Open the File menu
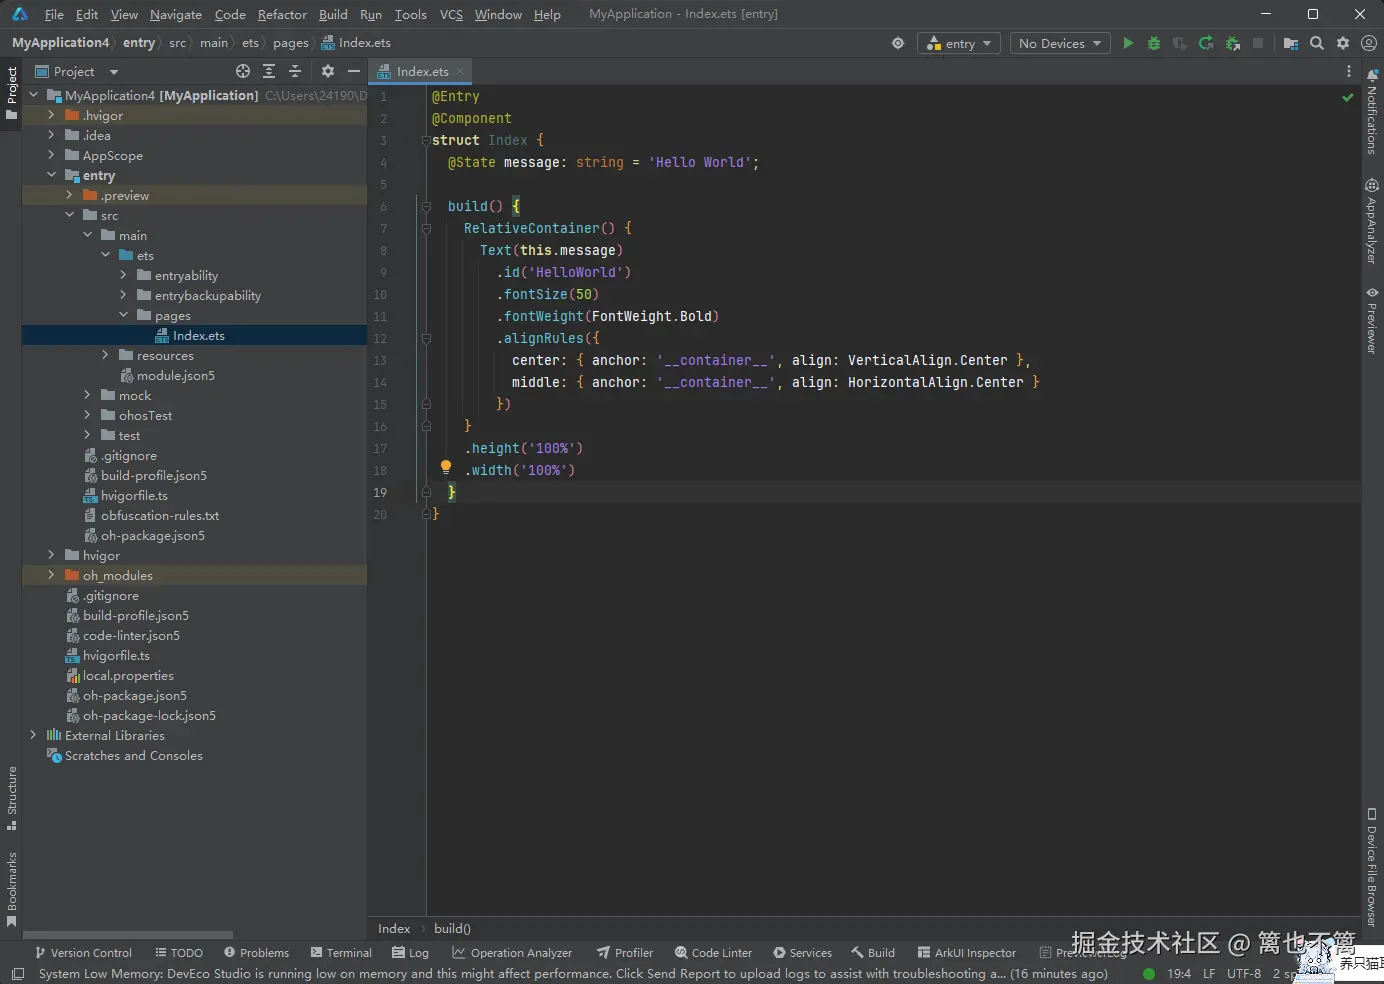 [x=54, y=14]
